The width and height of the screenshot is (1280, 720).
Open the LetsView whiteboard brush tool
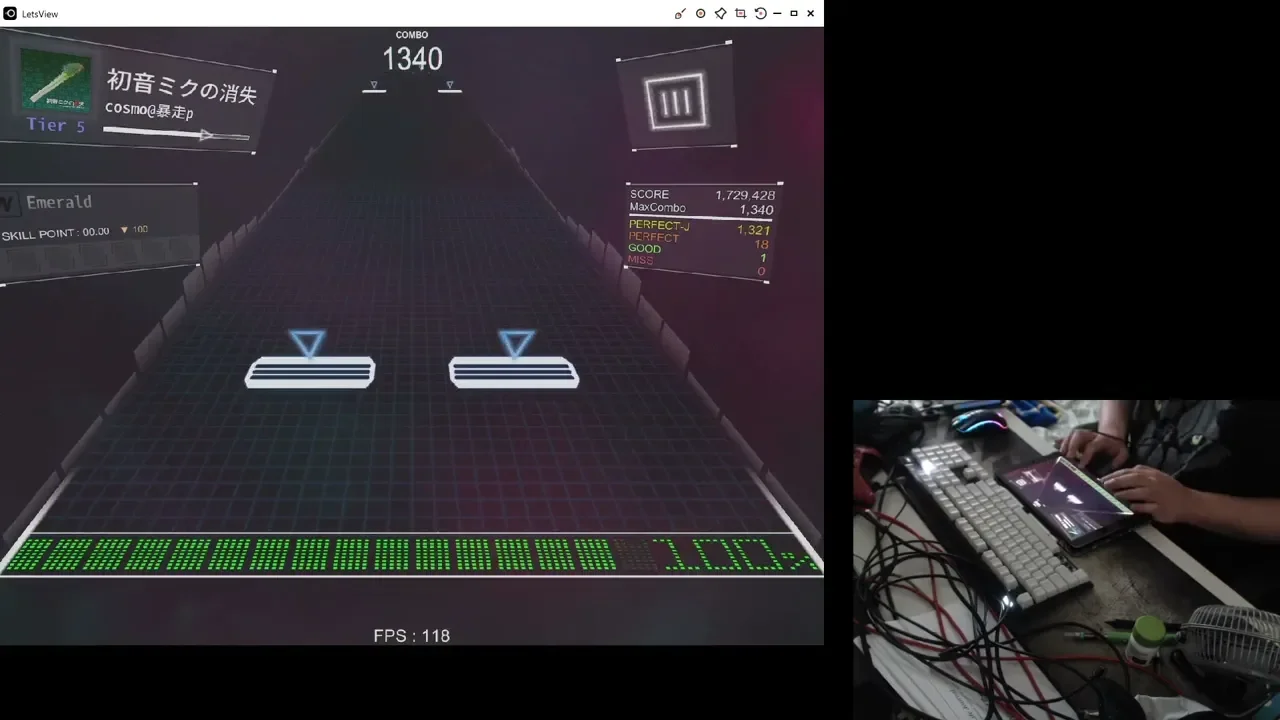pyautogui.click(x=680, y=14)
